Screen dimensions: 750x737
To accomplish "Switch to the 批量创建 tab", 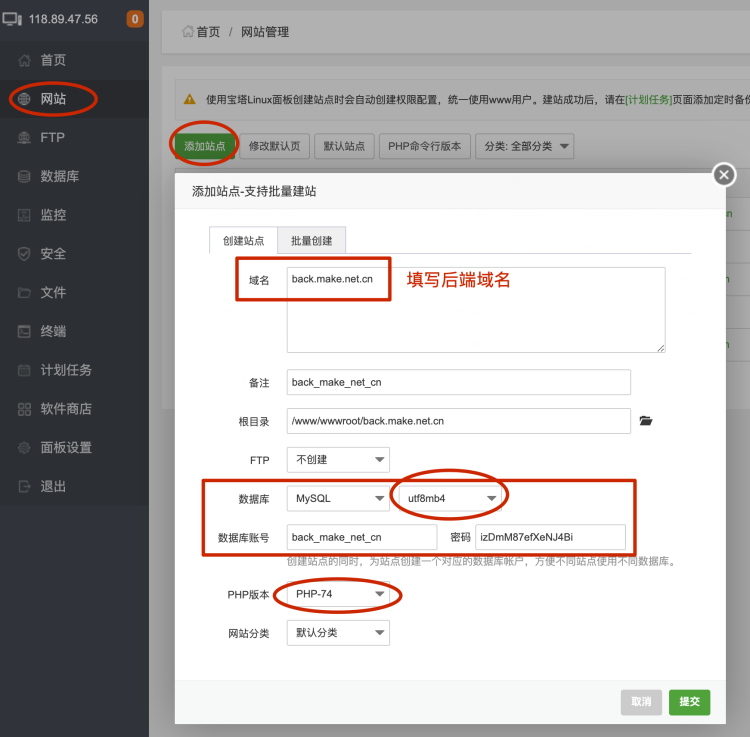I will coord(312,241).
